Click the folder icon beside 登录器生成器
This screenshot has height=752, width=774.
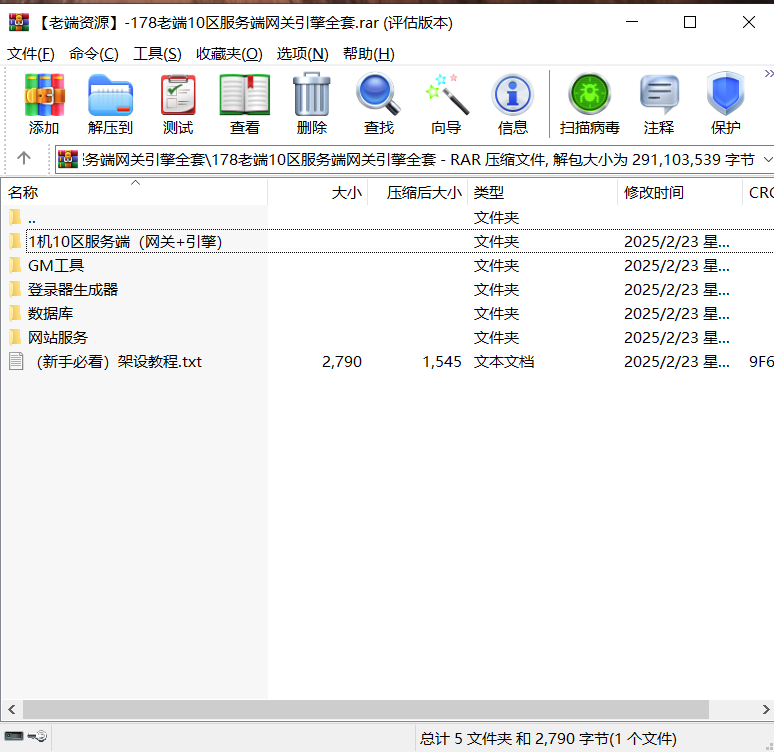point(15,289)
